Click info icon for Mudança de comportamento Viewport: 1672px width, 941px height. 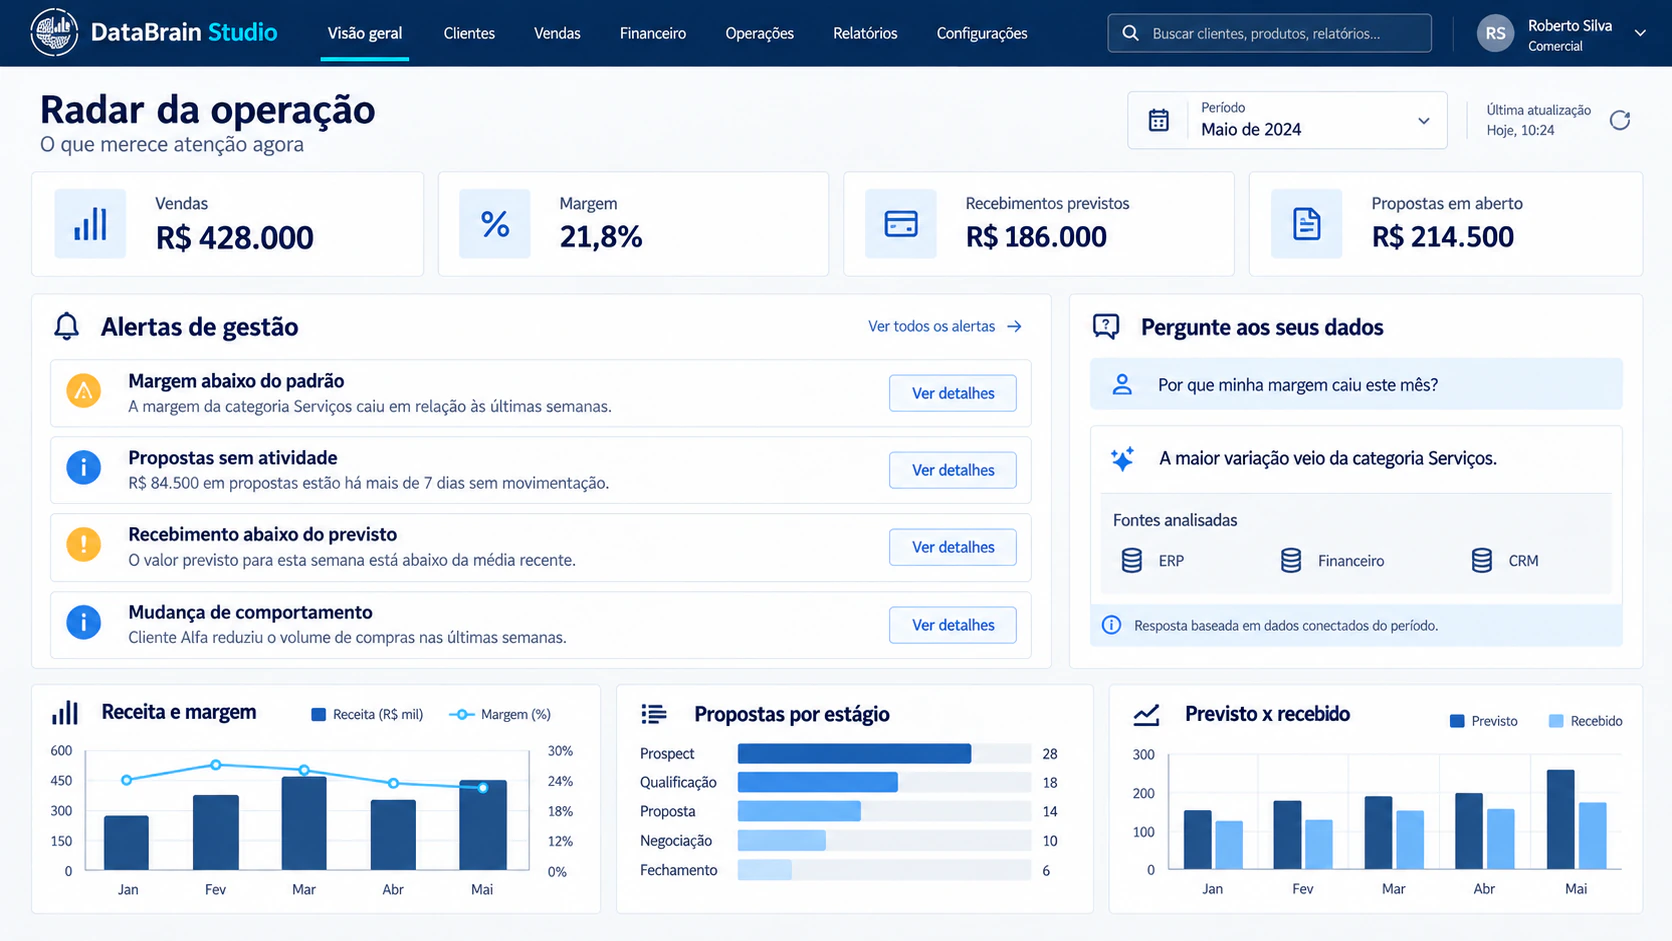pos(84,622)
